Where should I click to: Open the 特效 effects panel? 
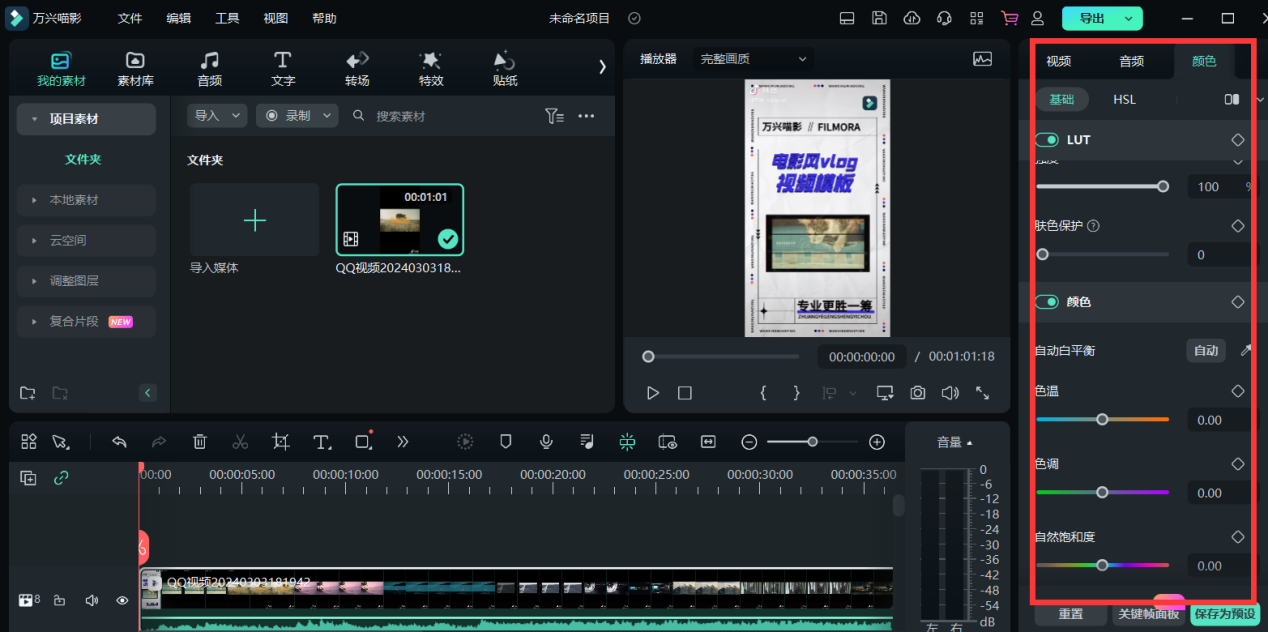(x=431, y=68)
